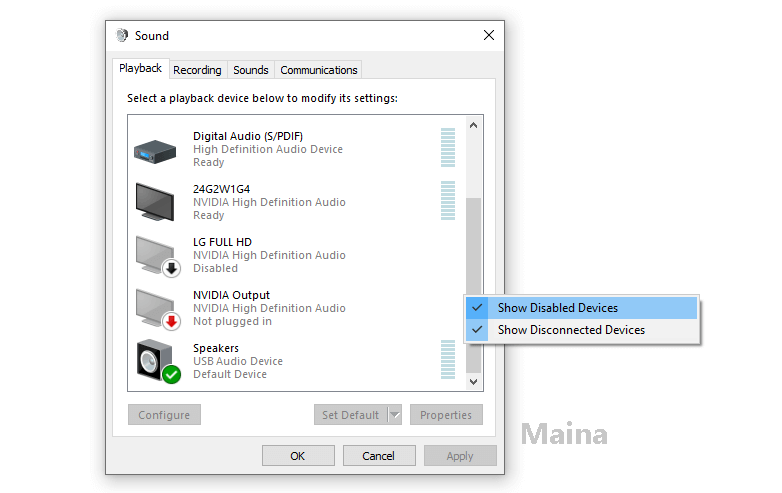Click the device list scroll up arrow

point(473,125)
